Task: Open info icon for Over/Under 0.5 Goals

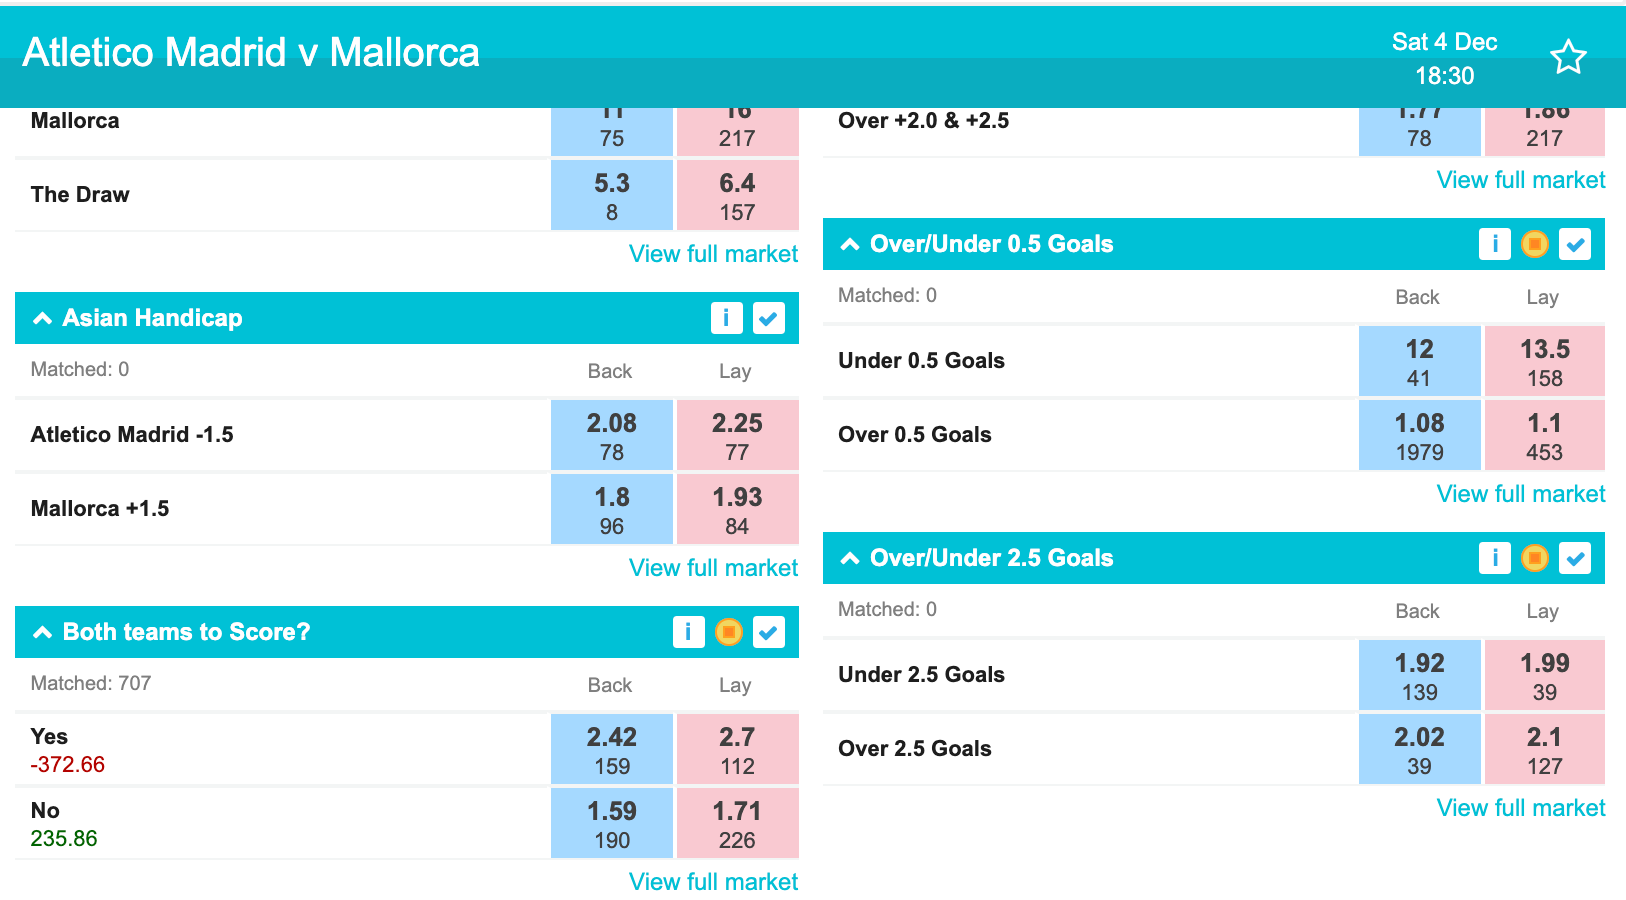Action: 1495,244
